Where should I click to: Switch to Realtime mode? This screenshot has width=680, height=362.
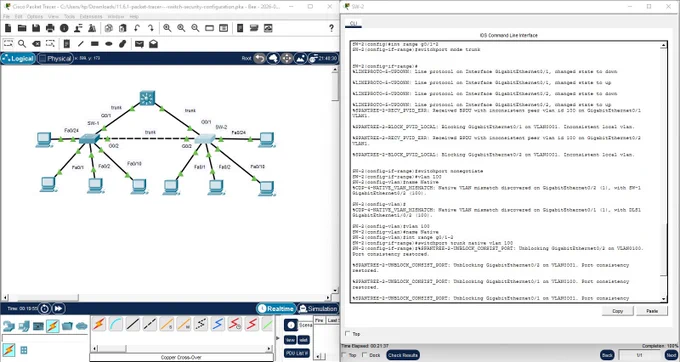276,309
